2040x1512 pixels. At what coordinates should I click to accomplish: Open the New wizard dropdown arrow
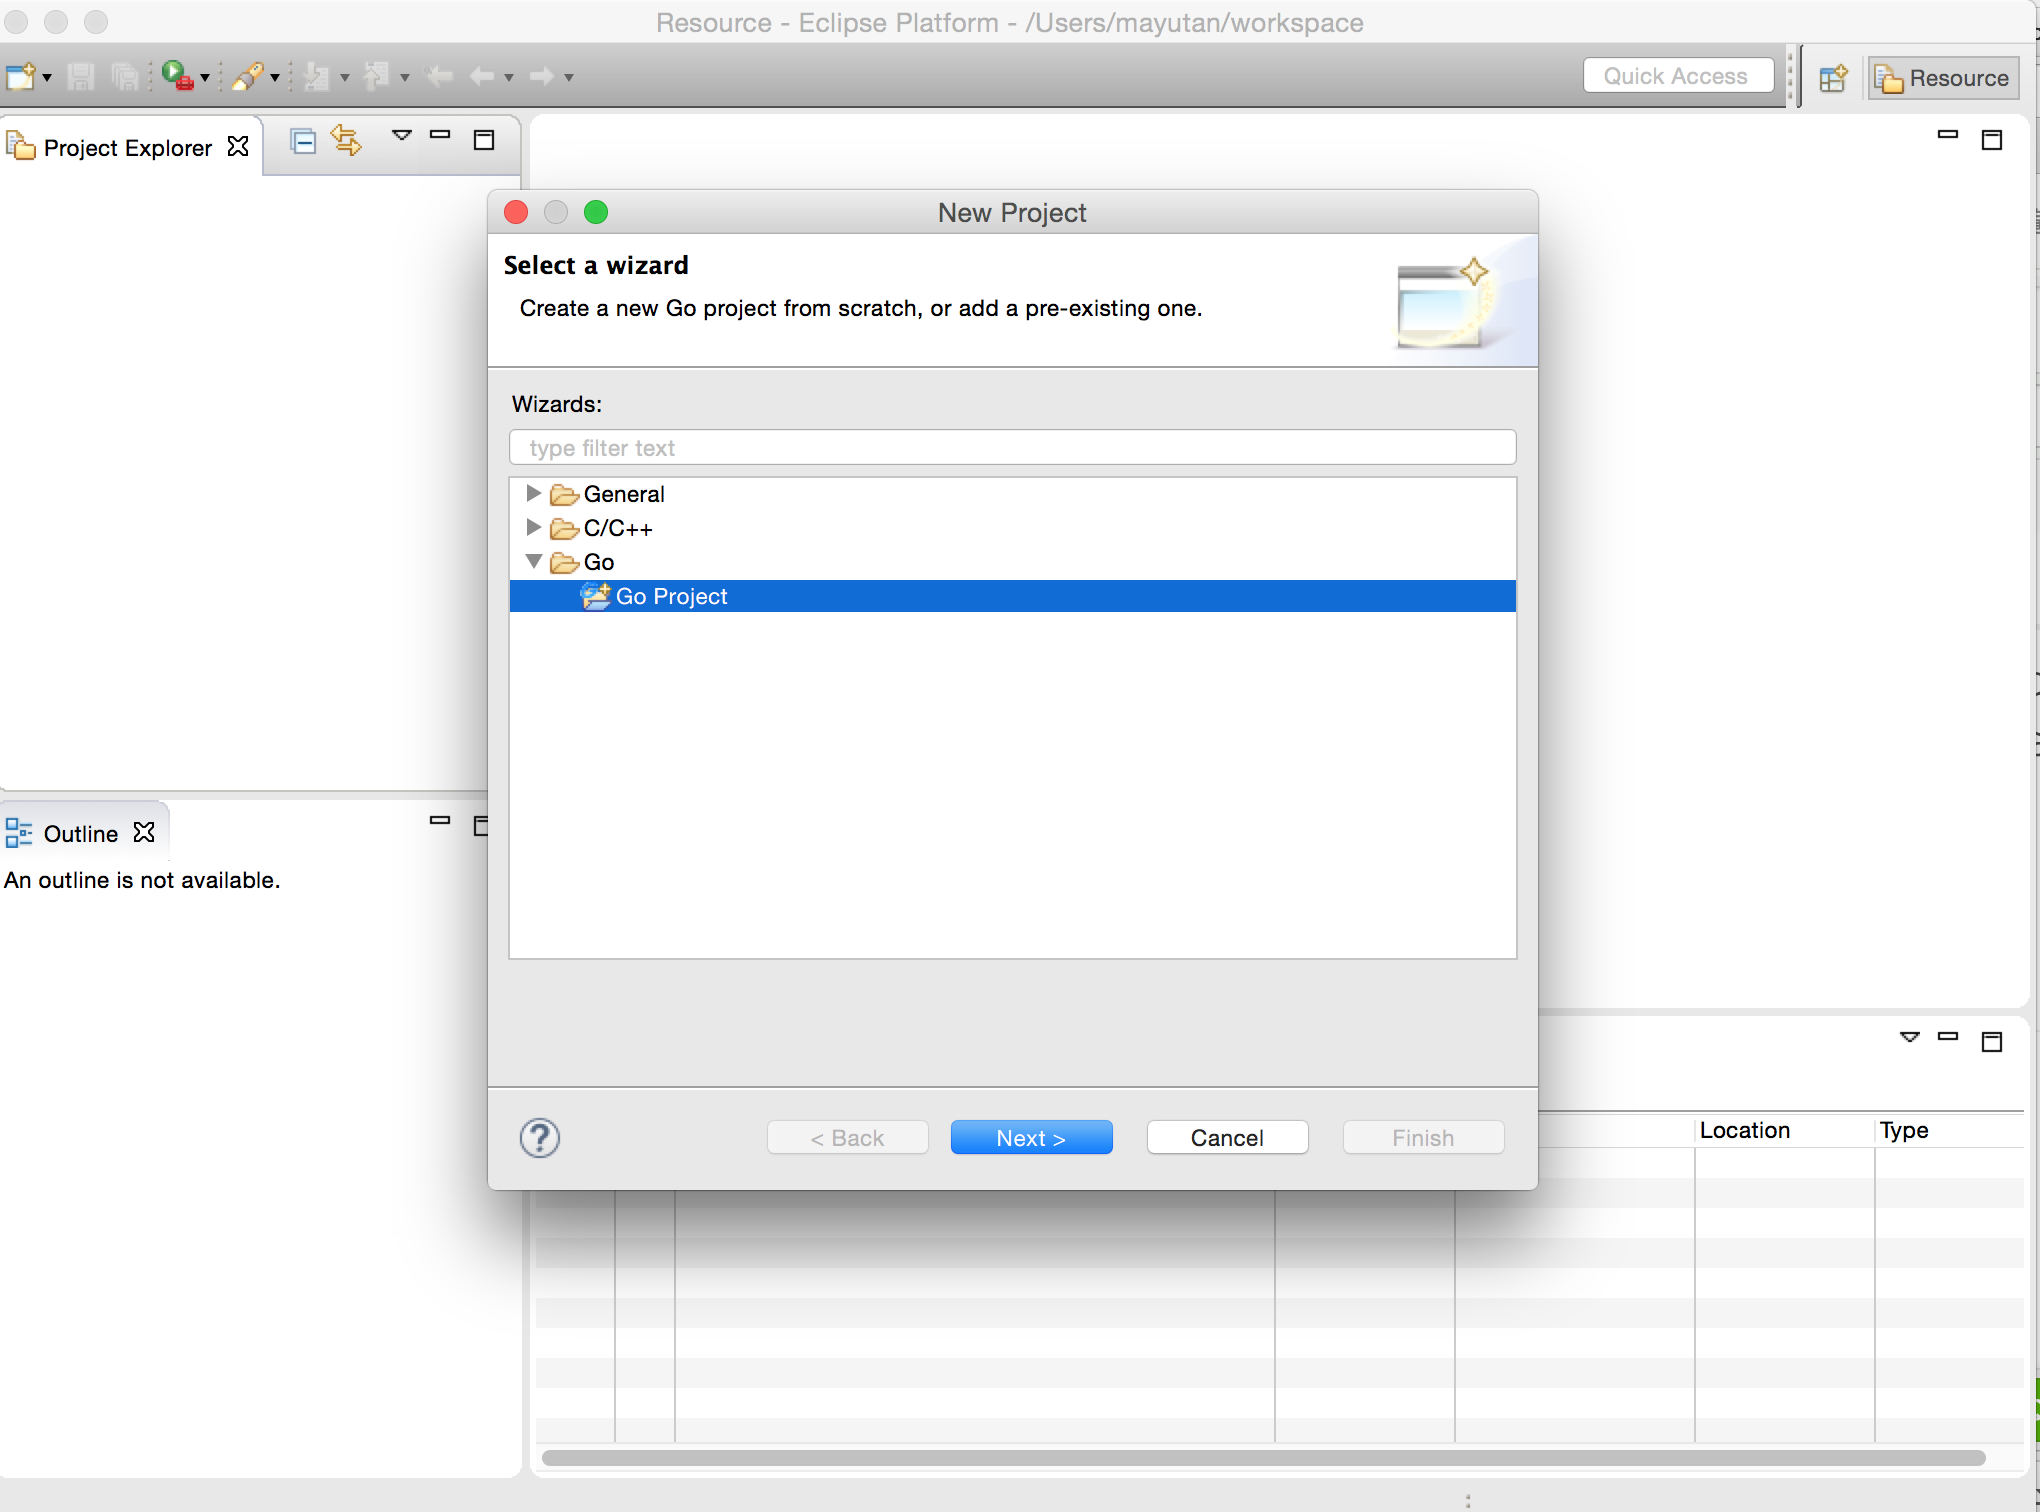pyautogui.click(x=46, y=78)
